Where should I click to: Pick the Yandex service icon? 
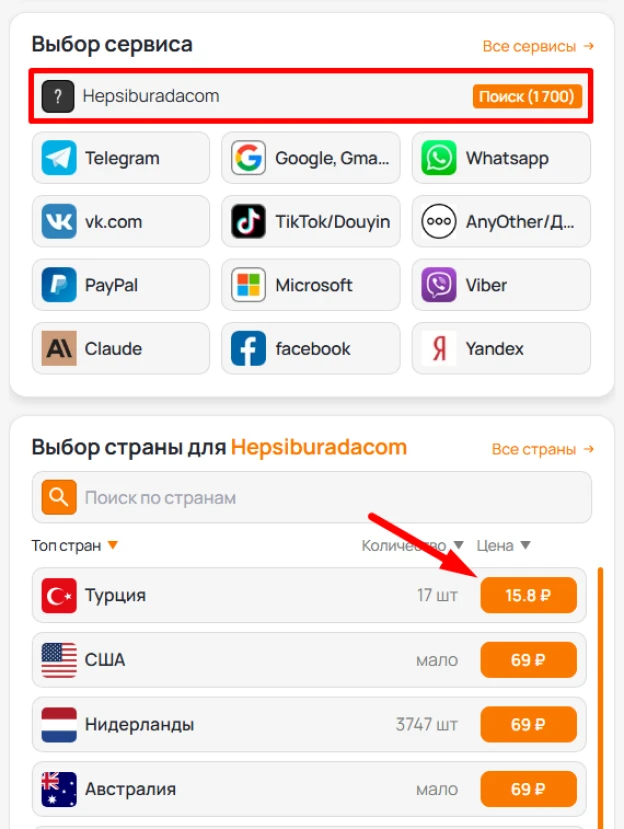coord(439,348)
